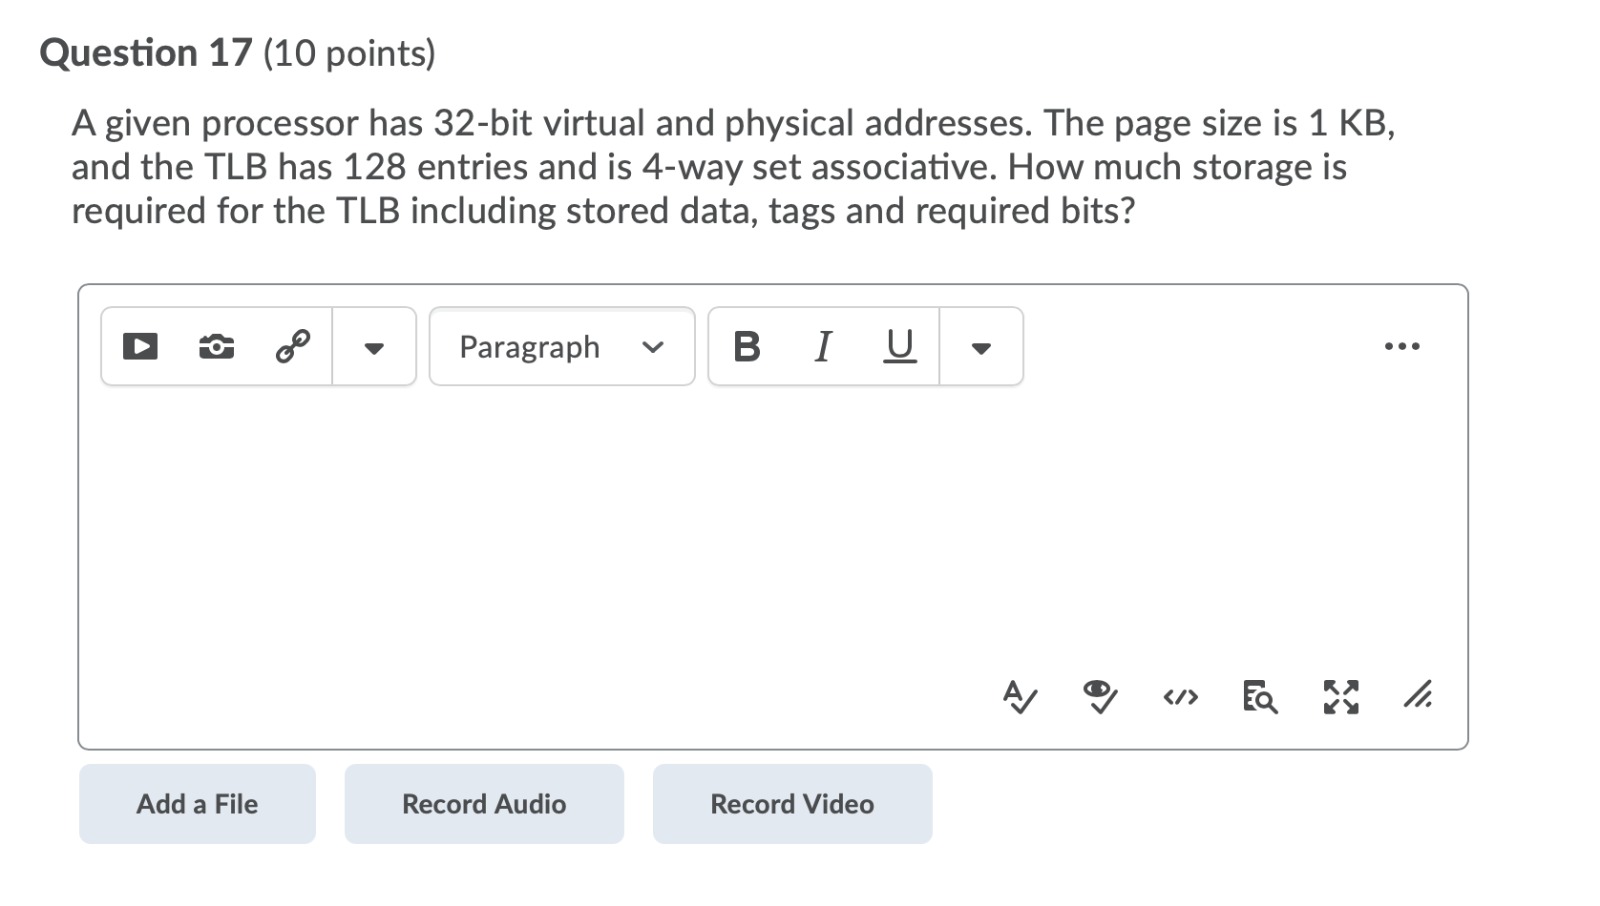Insert a quicklink with the link icon

[x=290, y=346]
